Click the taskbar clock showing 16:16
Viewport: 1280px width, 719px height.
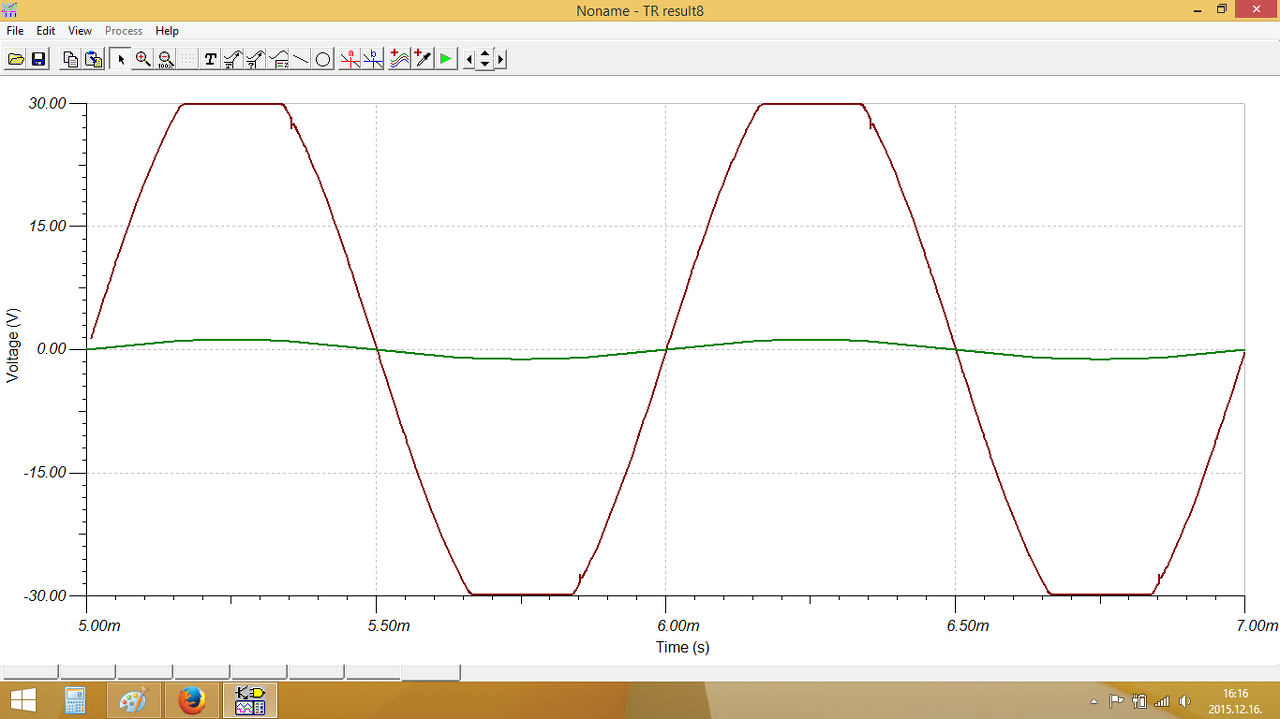1236,701
